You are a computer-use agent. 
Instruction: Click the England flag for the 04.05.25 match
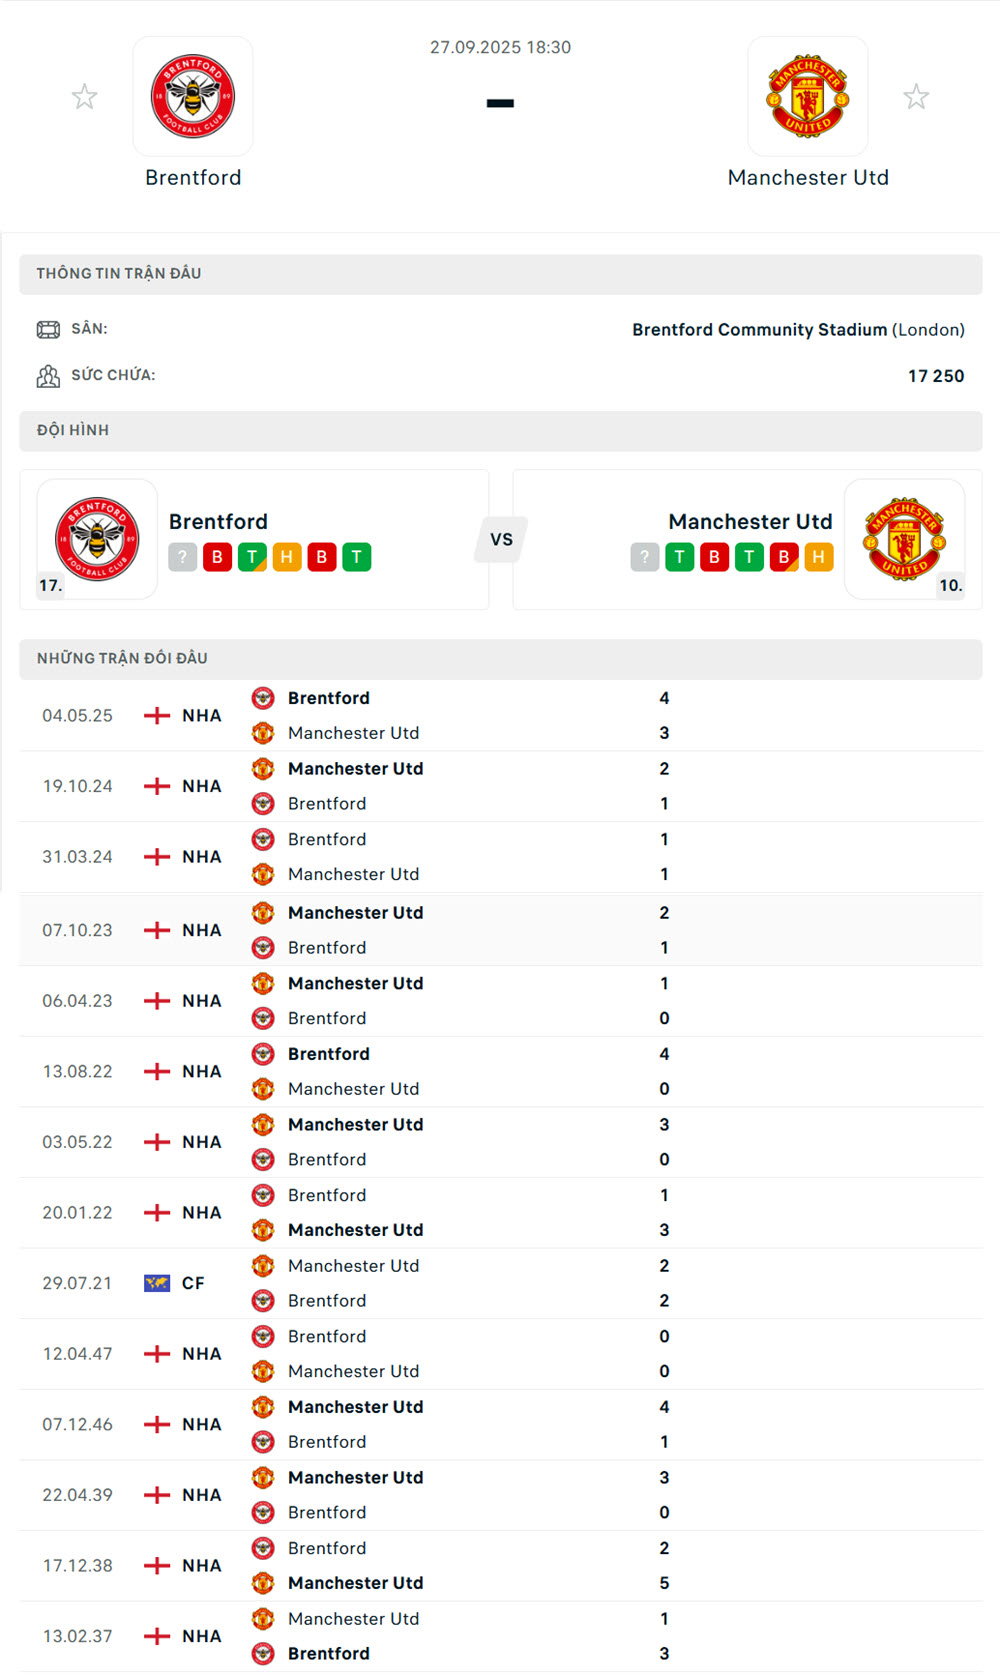[157, 715]
